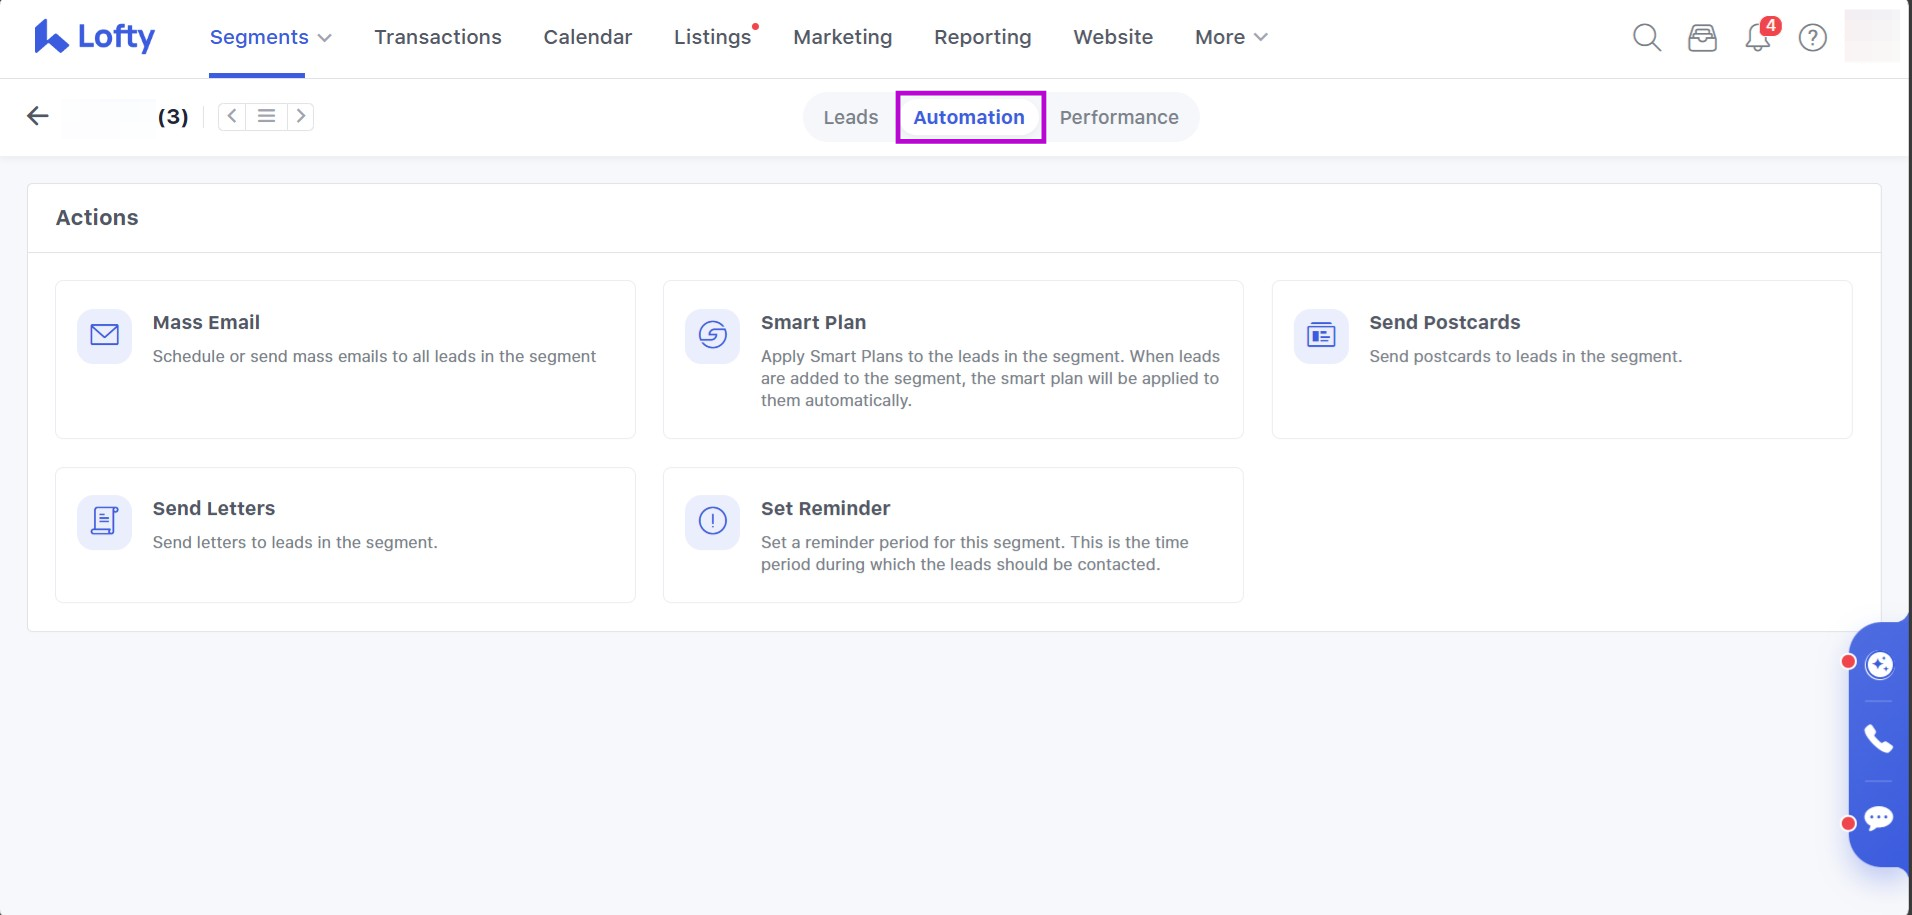Open the AI assistant sparkle icon
1912x915 pixels.
1879,665
